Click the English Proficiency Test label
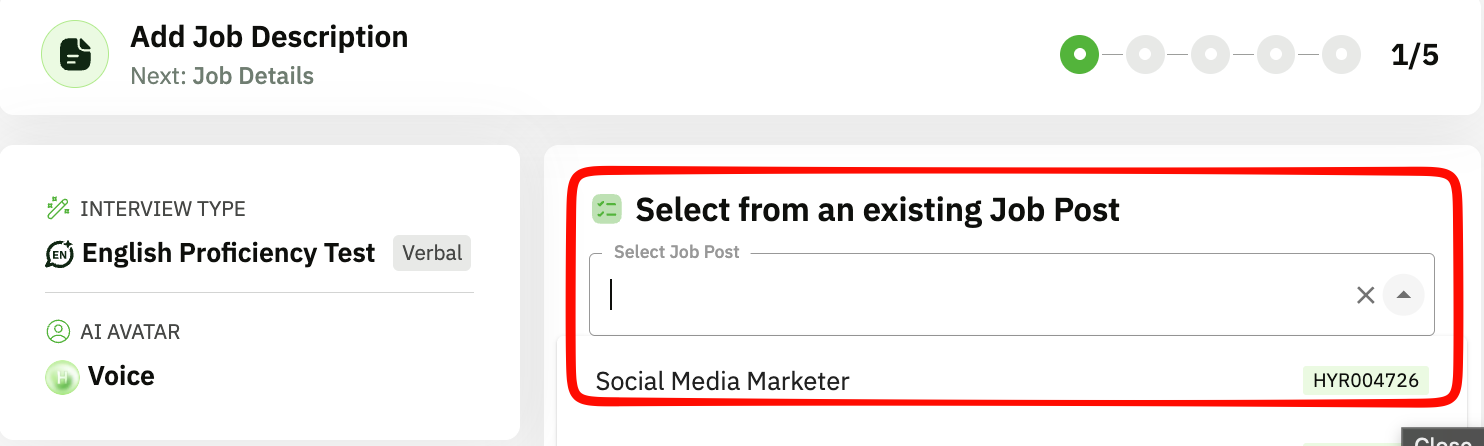1484x446 pixels. click(x=228, y=254)
